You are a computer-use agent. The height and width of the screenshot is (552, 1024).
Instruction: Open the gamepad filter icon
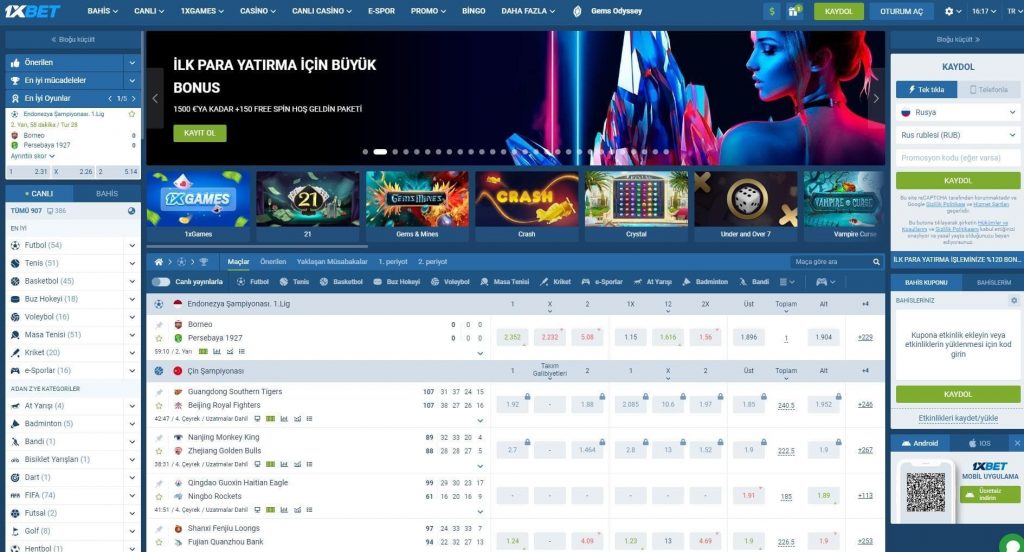coord(822,282)
